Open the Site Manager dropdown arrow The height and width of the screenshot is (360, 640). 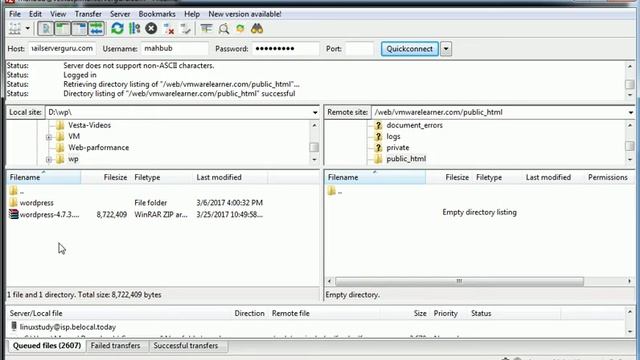tap(27, 29)
